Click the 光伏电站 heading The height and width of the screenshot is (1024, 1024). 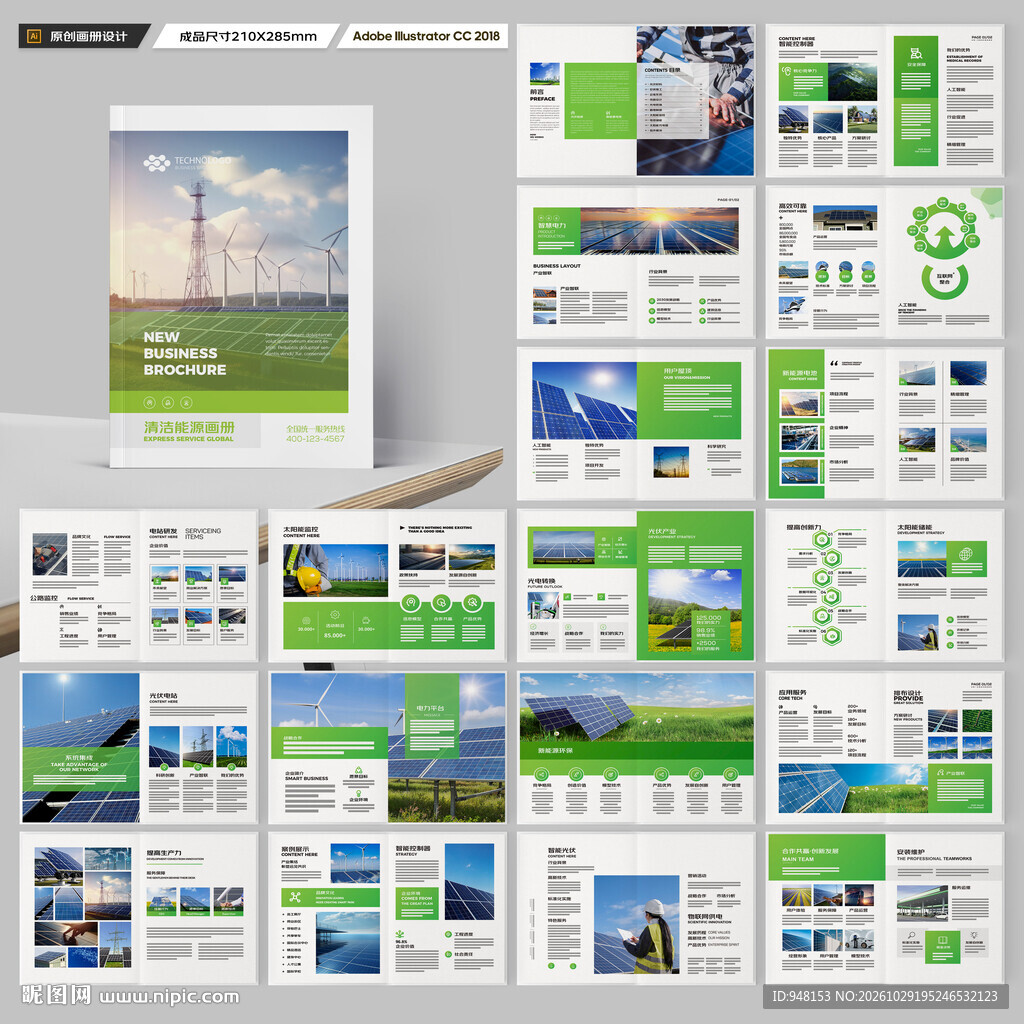tap(163, 696)
